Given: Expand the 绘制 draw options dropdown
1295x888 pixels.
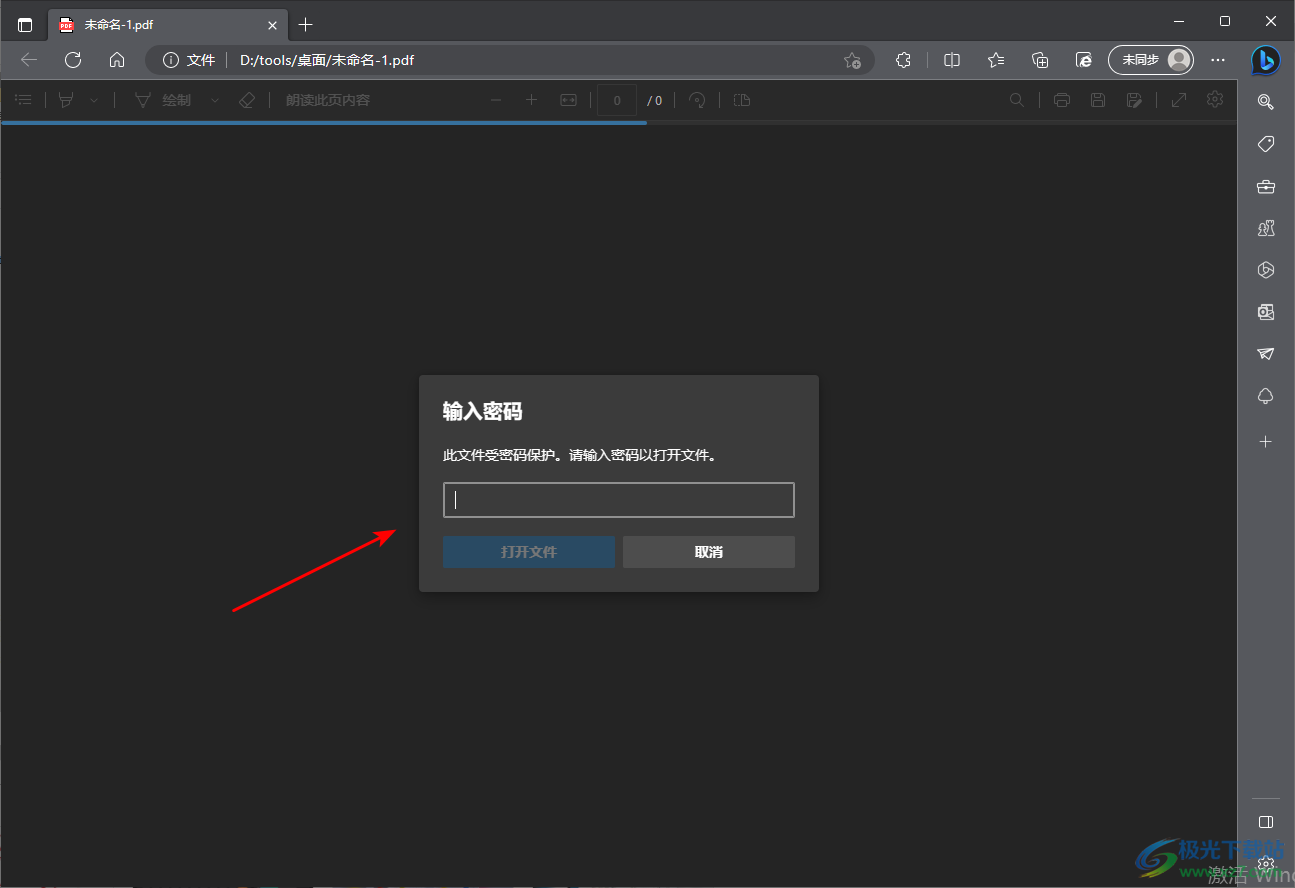Looking at the screenshot, I should (215, 100).
